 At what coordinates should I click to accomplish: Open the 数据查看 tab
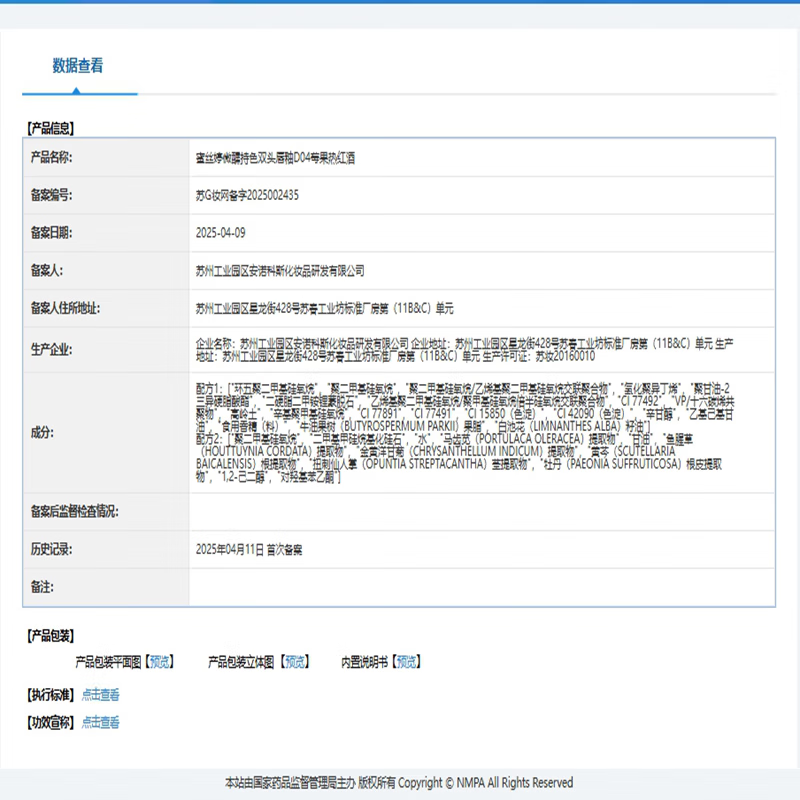(x=78, y=66)
